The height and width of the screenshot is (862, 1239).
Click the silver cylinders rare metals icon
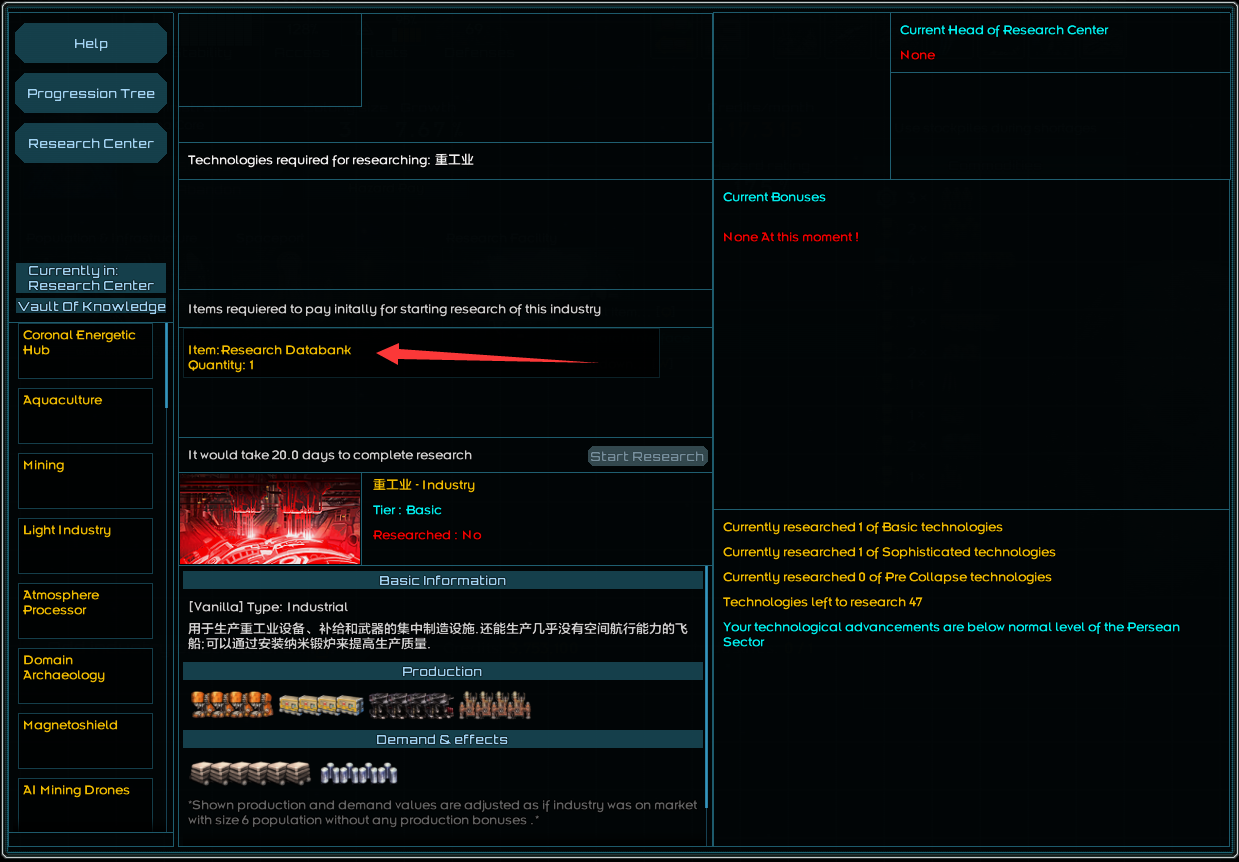click(359, 773)
